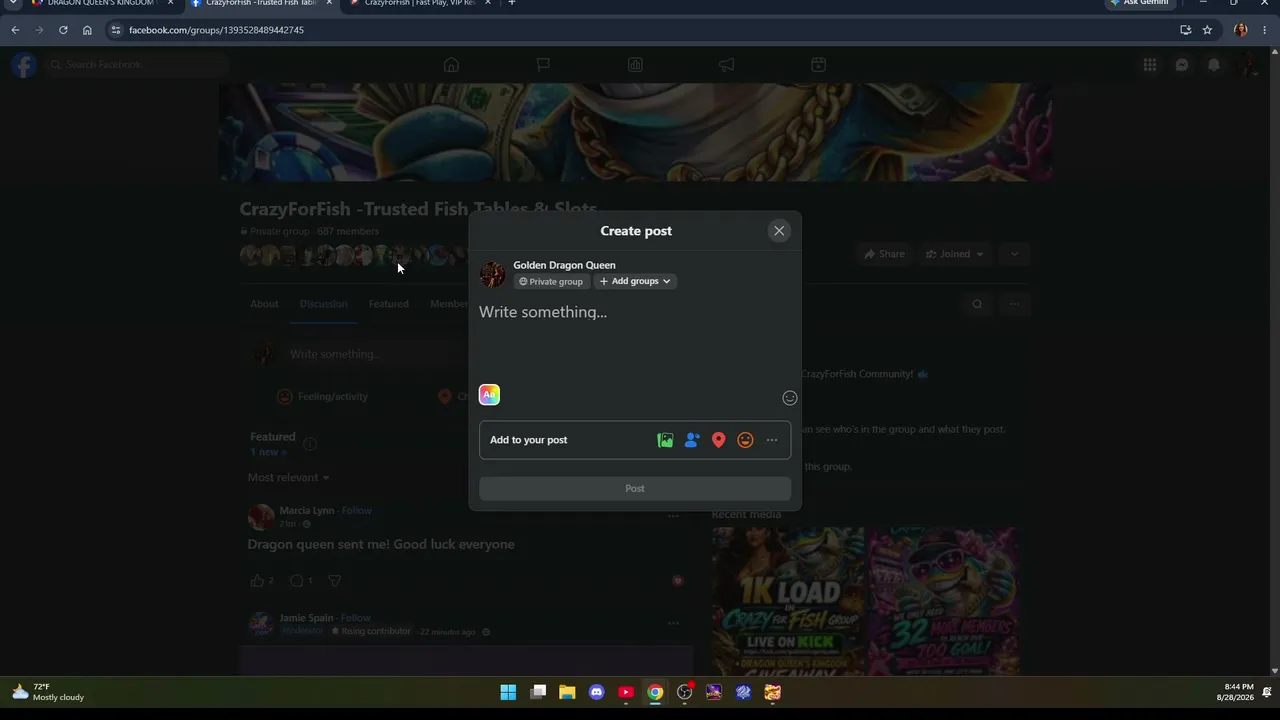Image resolution: width=1280 pixels, height=720 pixels.
Task: Open Golden Dragon Queen profile picture in dialog
Action: coord(492,274)
